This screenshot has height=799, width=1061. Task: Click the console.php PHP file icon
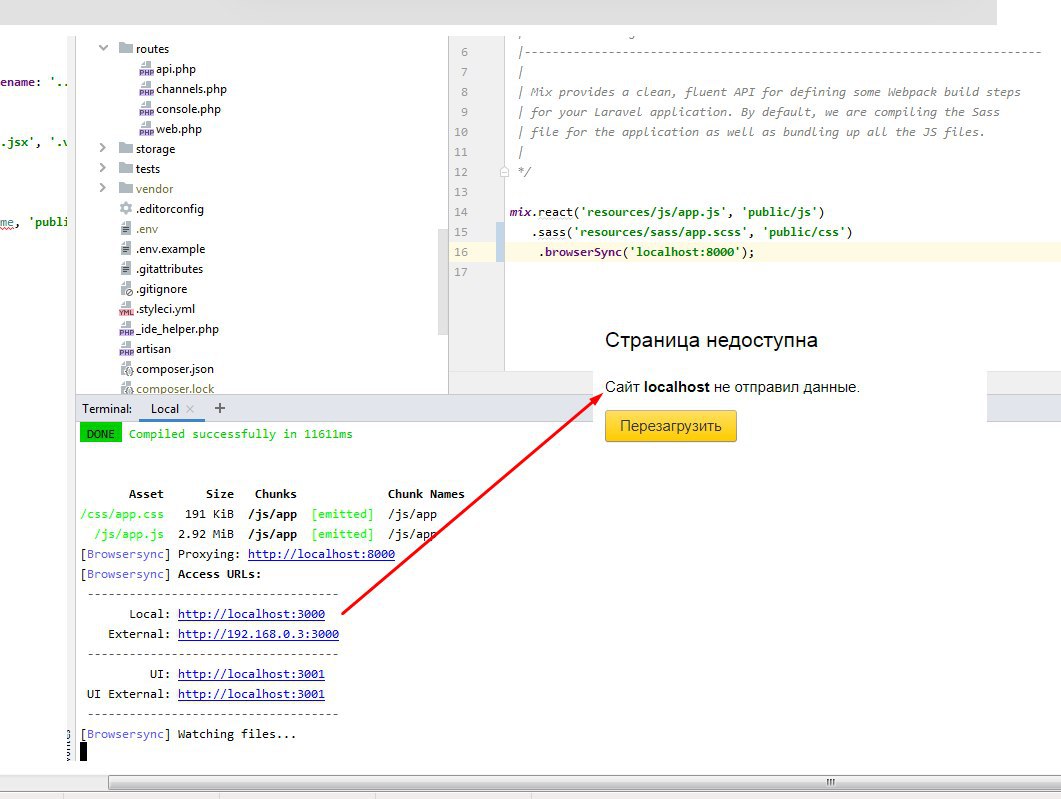click(x=146, y=109)
